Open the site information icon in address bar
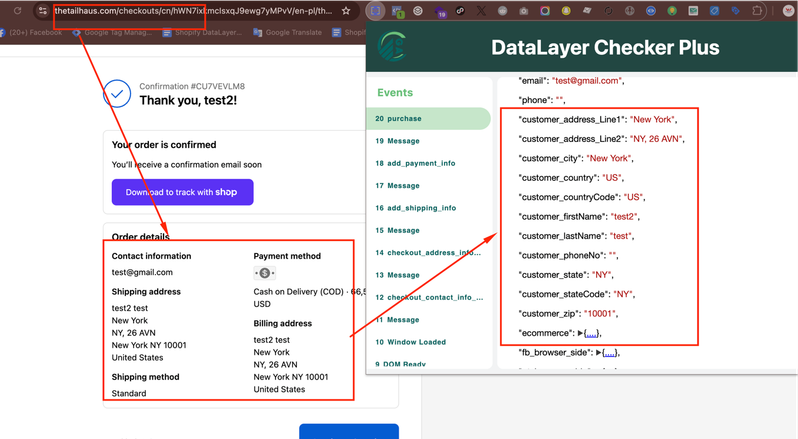The height and width of the screenshot is (439, 798). point(43,11)
